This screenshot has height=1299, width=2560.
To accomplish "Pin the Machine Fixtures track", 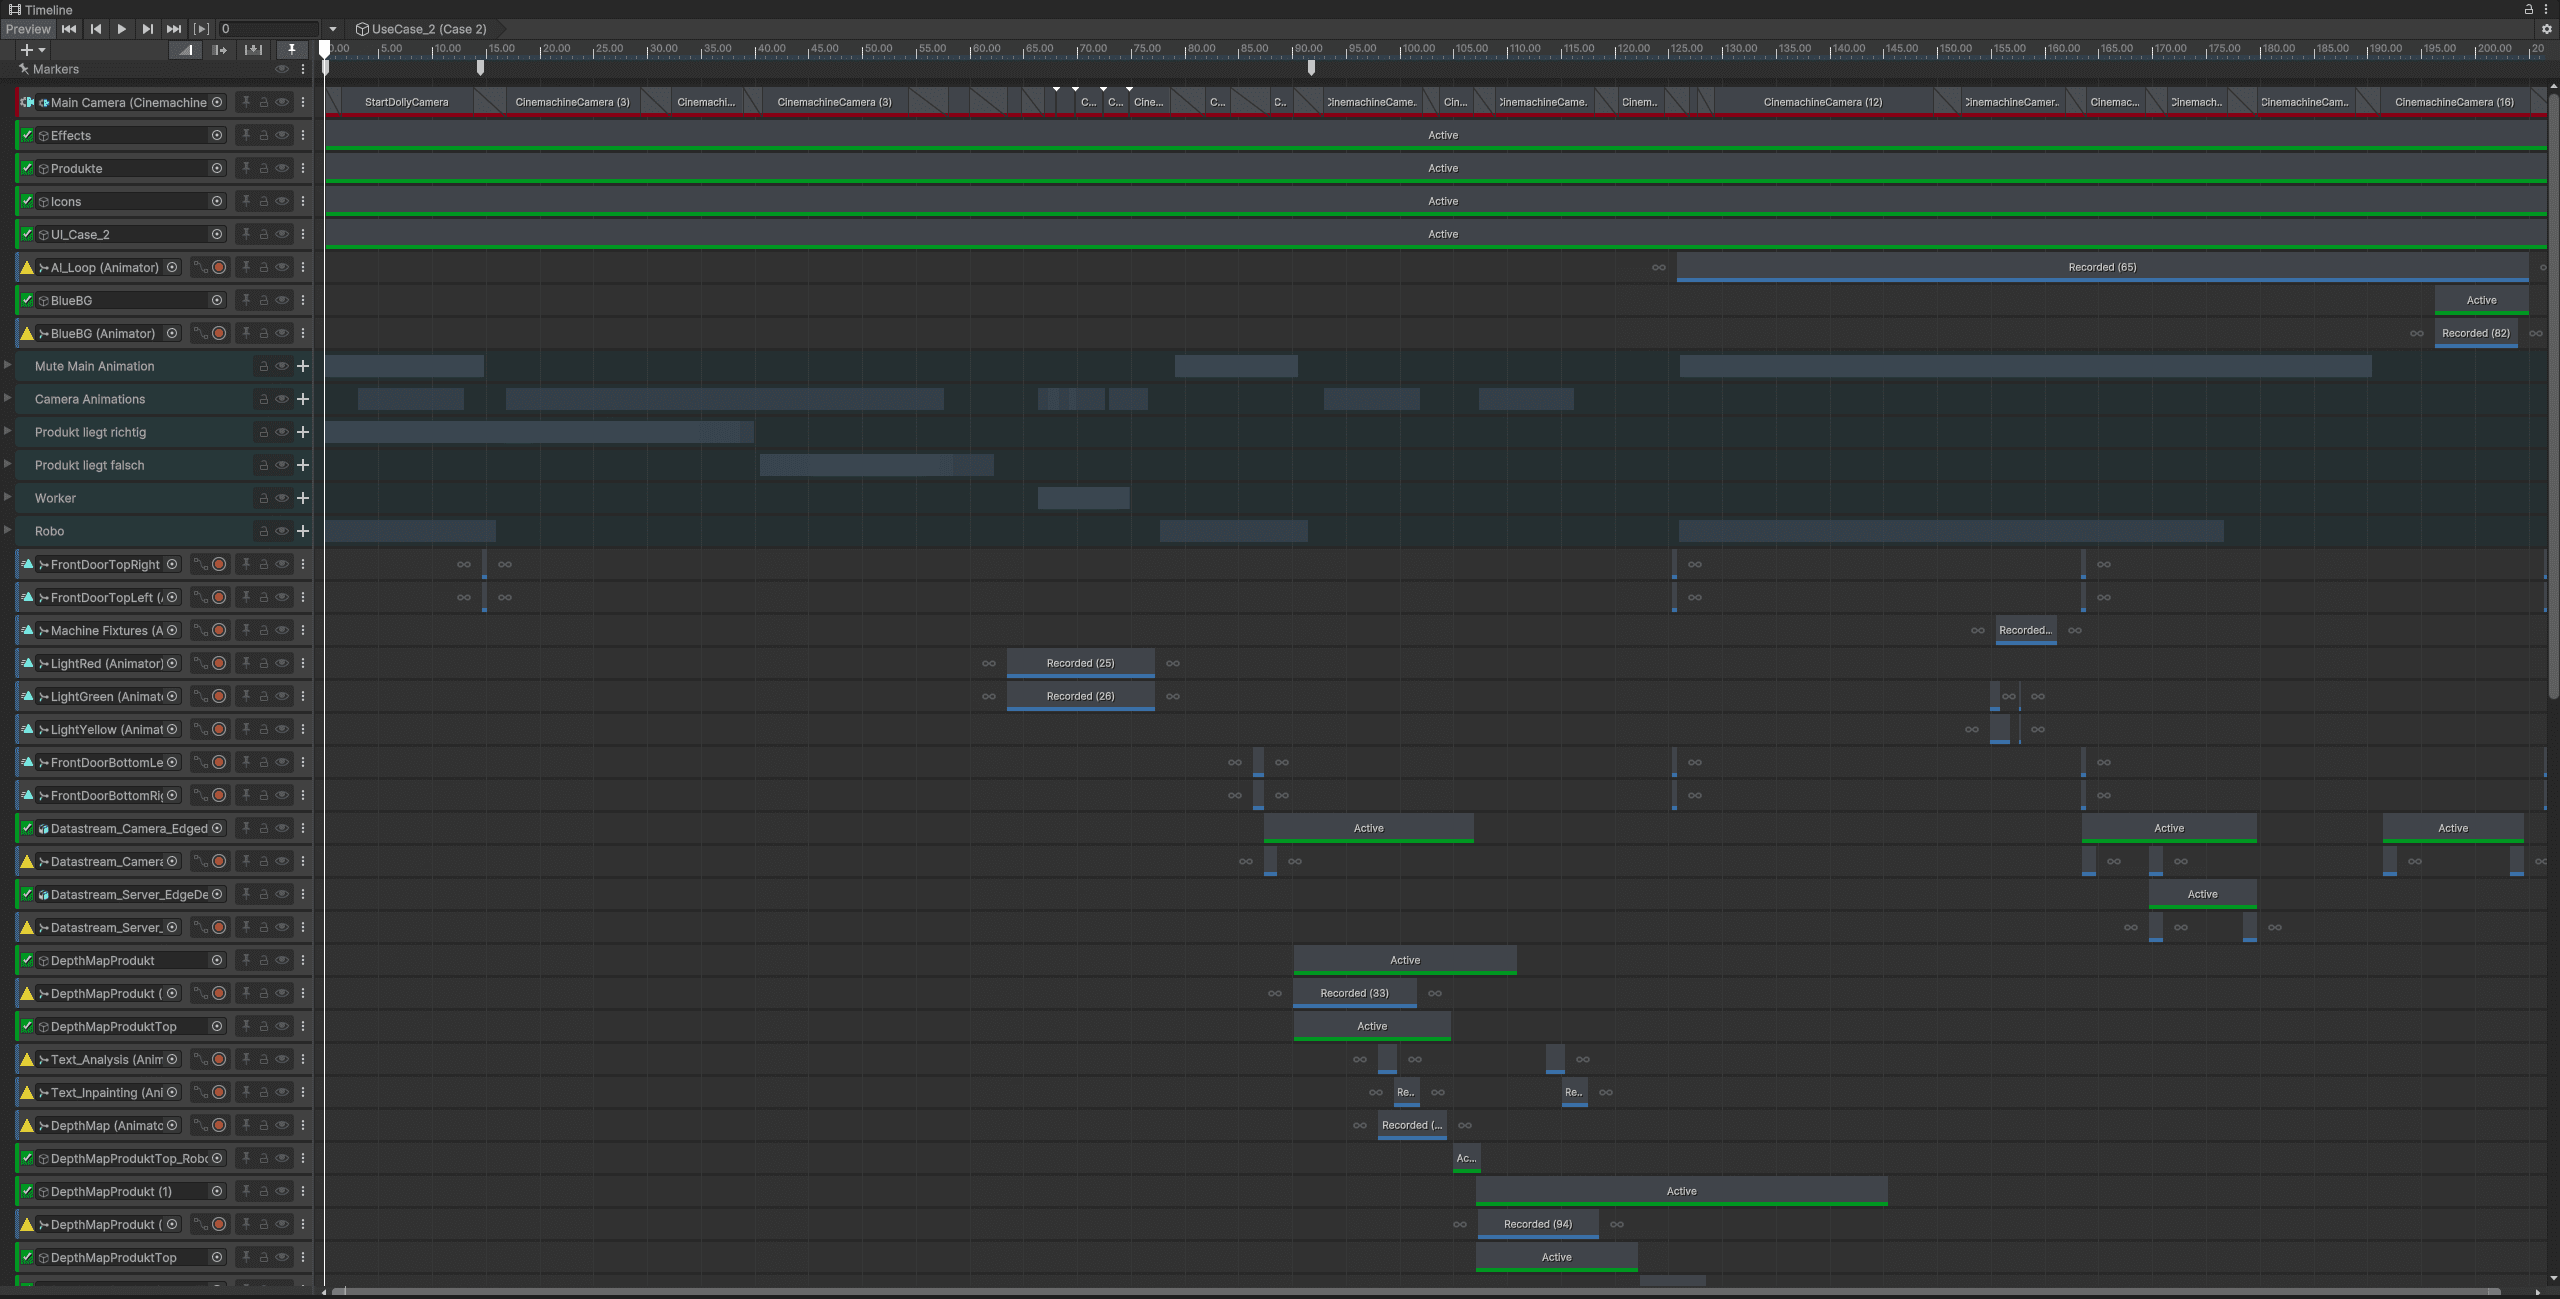I will tap(246, 630).
